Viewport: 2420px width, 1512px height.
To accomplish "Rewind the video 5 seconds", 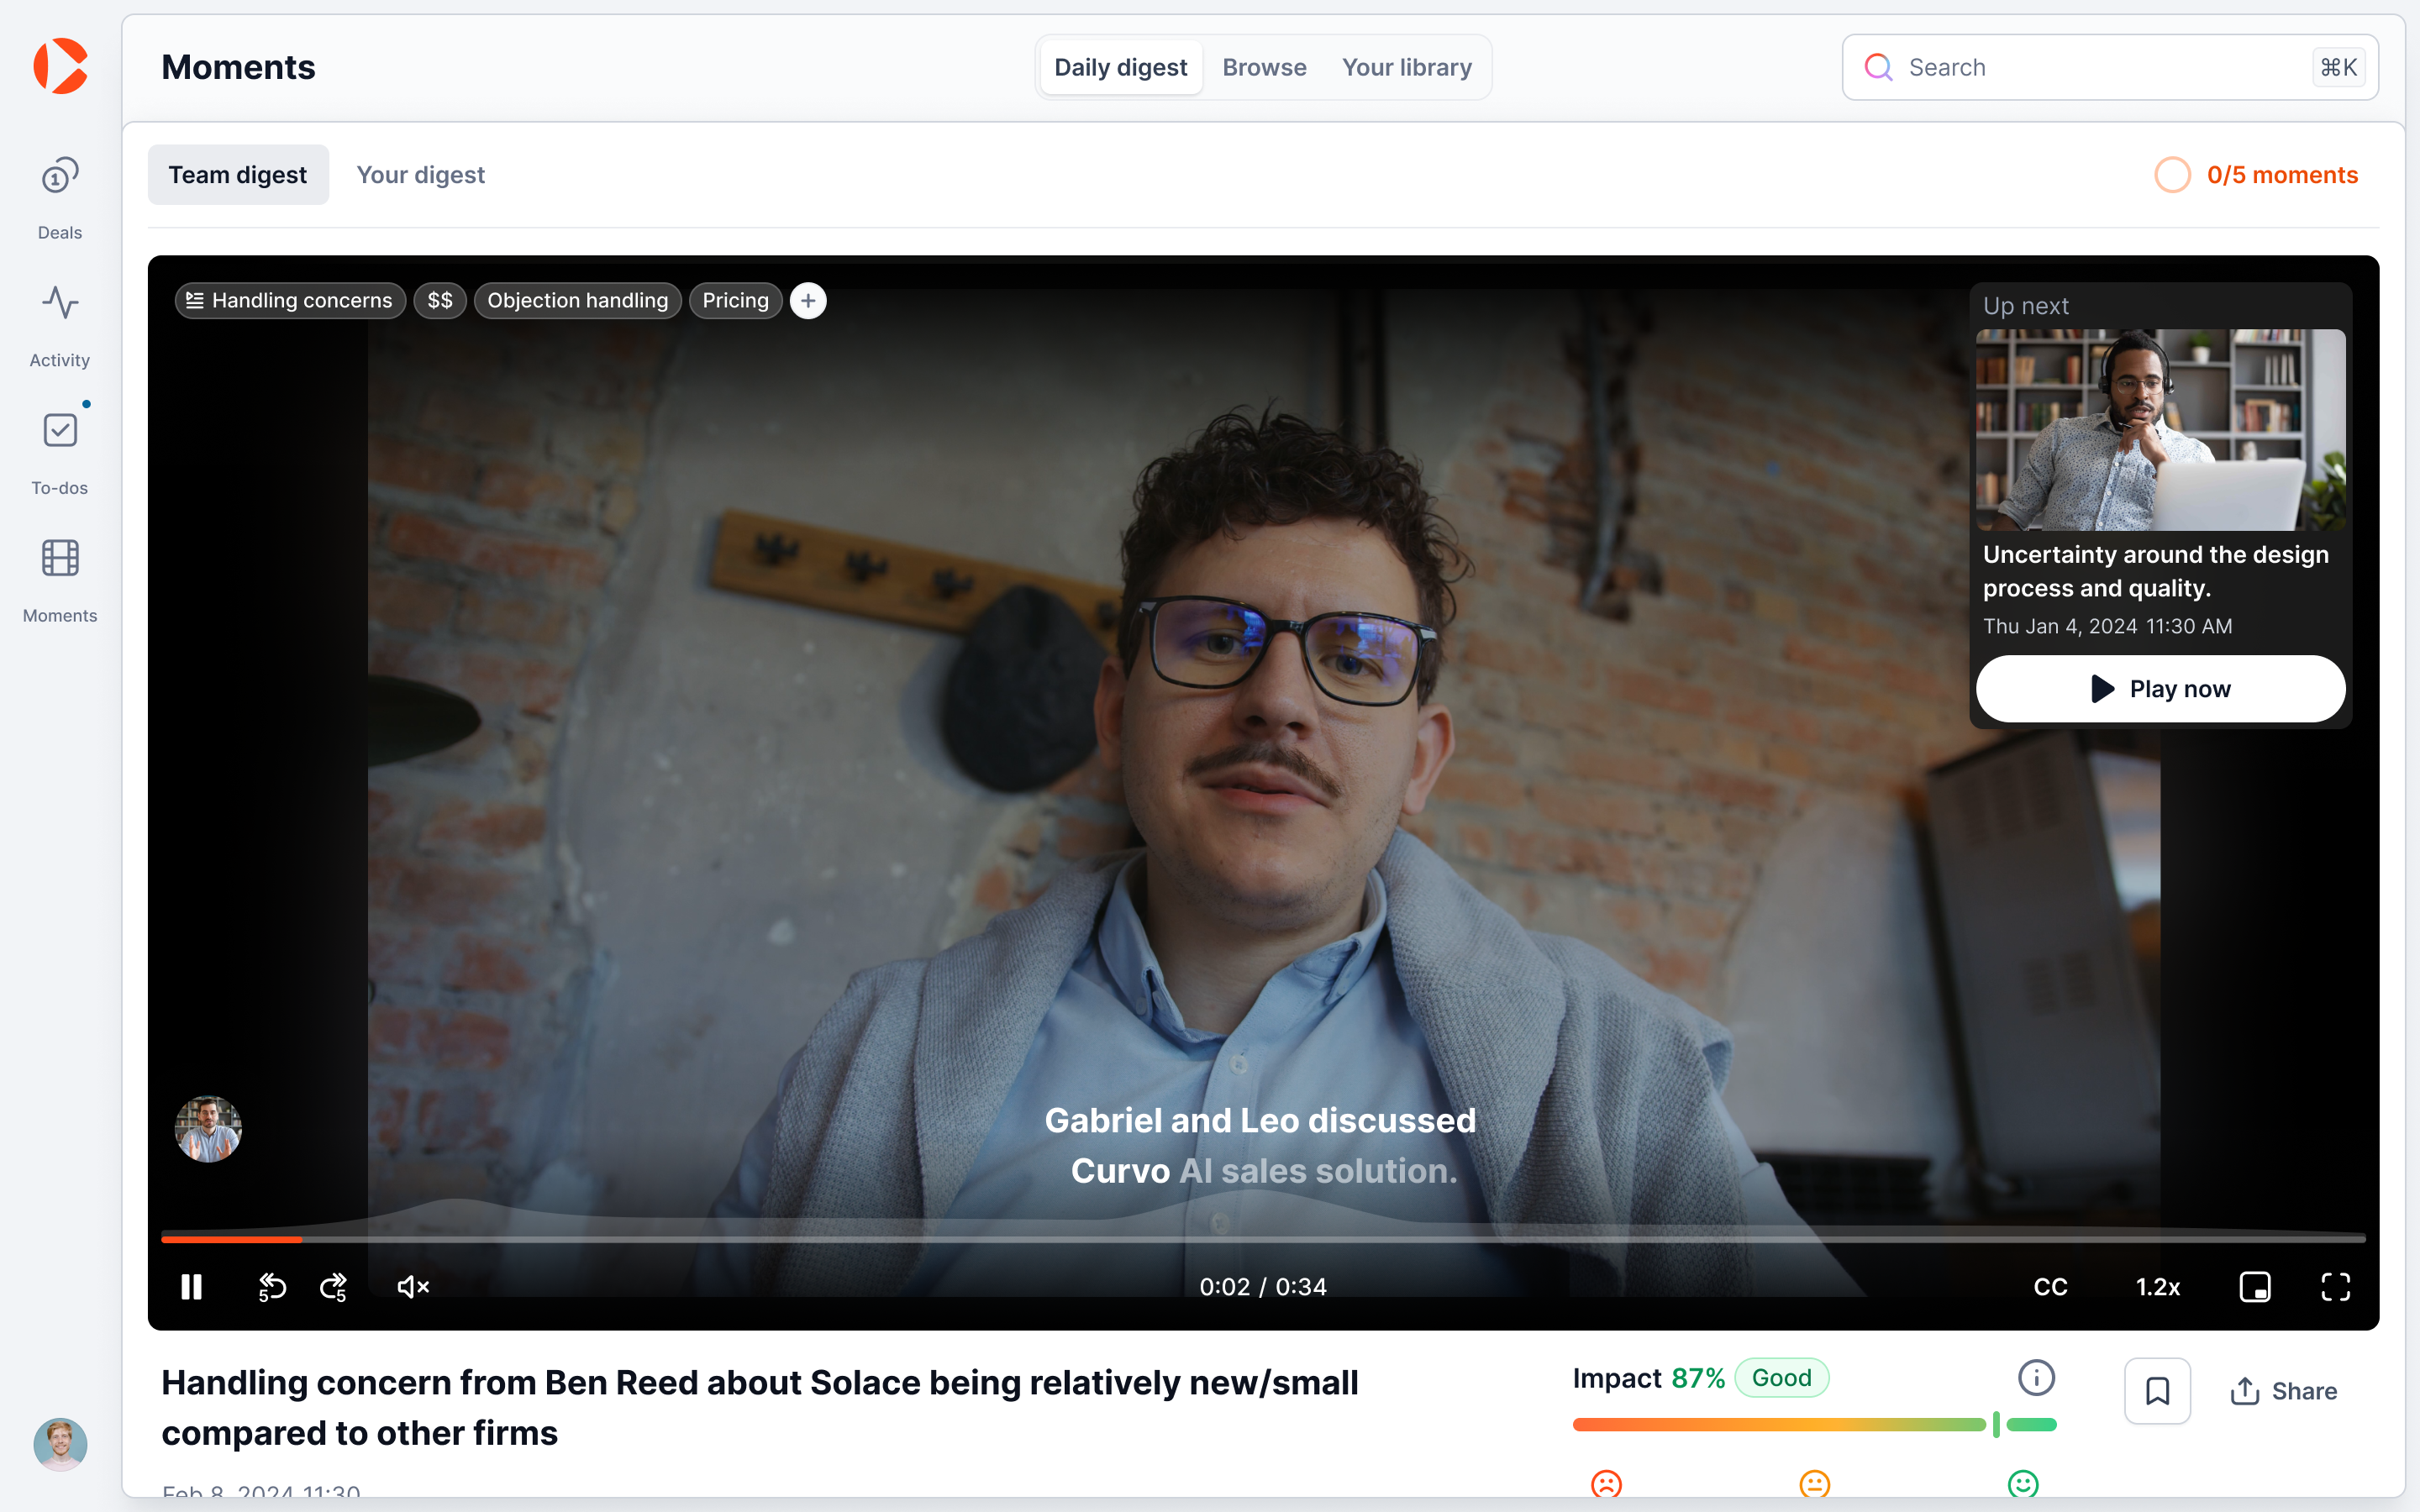I will (x=271, y=1286).
